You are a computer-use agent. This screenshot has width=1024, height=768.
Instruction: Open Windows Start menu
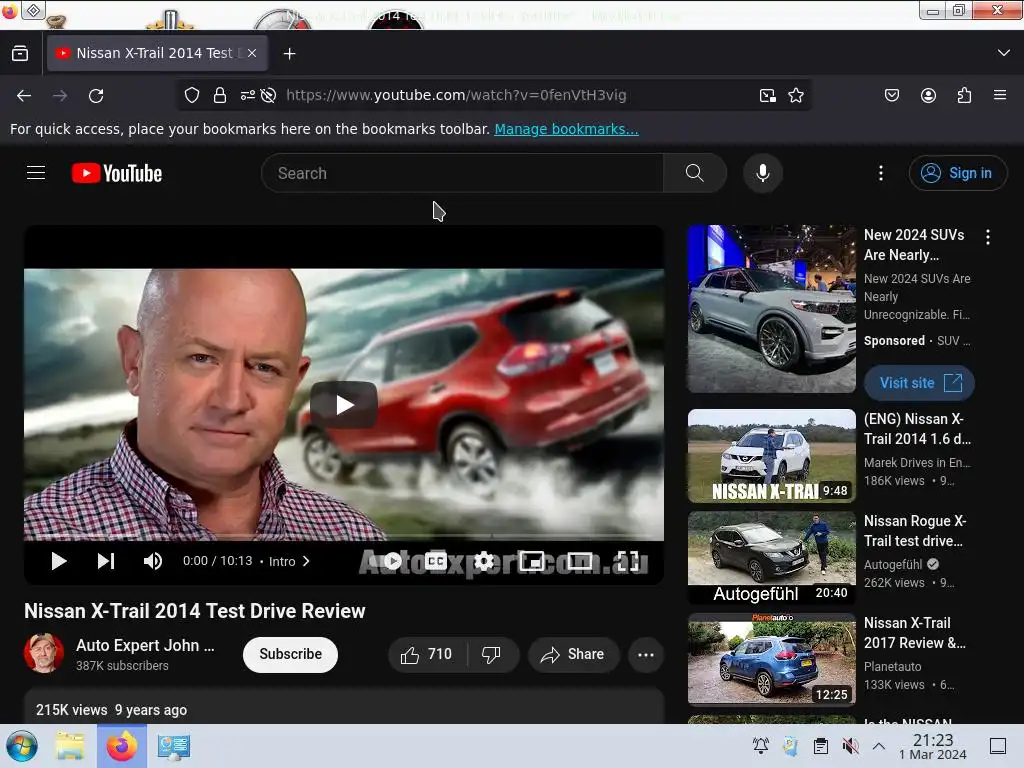click(22, 746)
